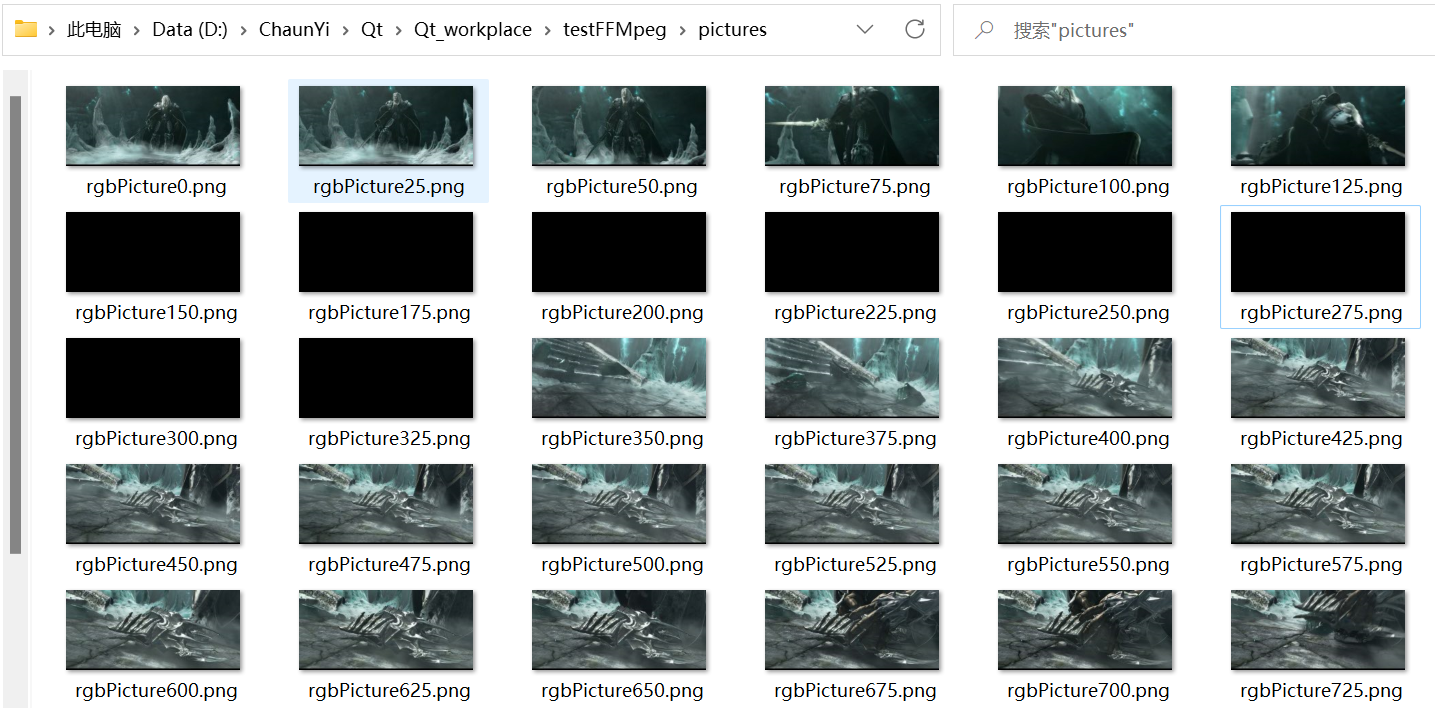Select black rgbPicture150.png thumbnail
Image resolution: width=1435 pixels, height=708 pixels.
153,251
